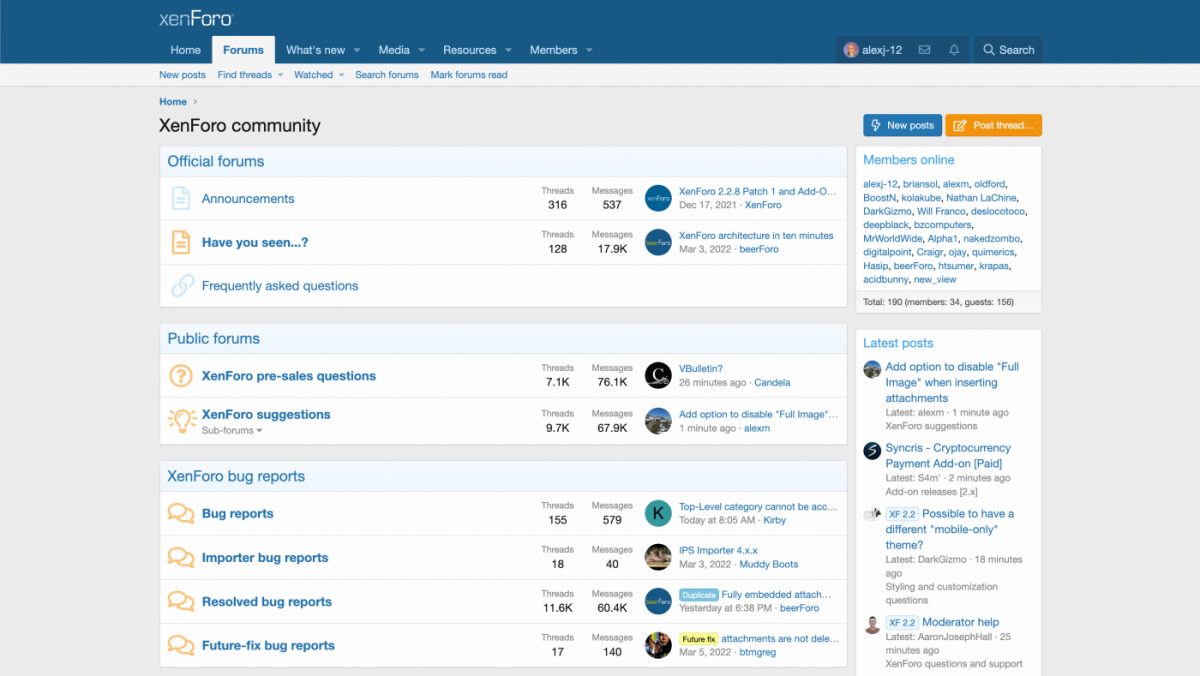Open Syncris Cryptocurrency Payment Add-on post
This screenshot has width=1200, height=676.
(x=948, y=456)
